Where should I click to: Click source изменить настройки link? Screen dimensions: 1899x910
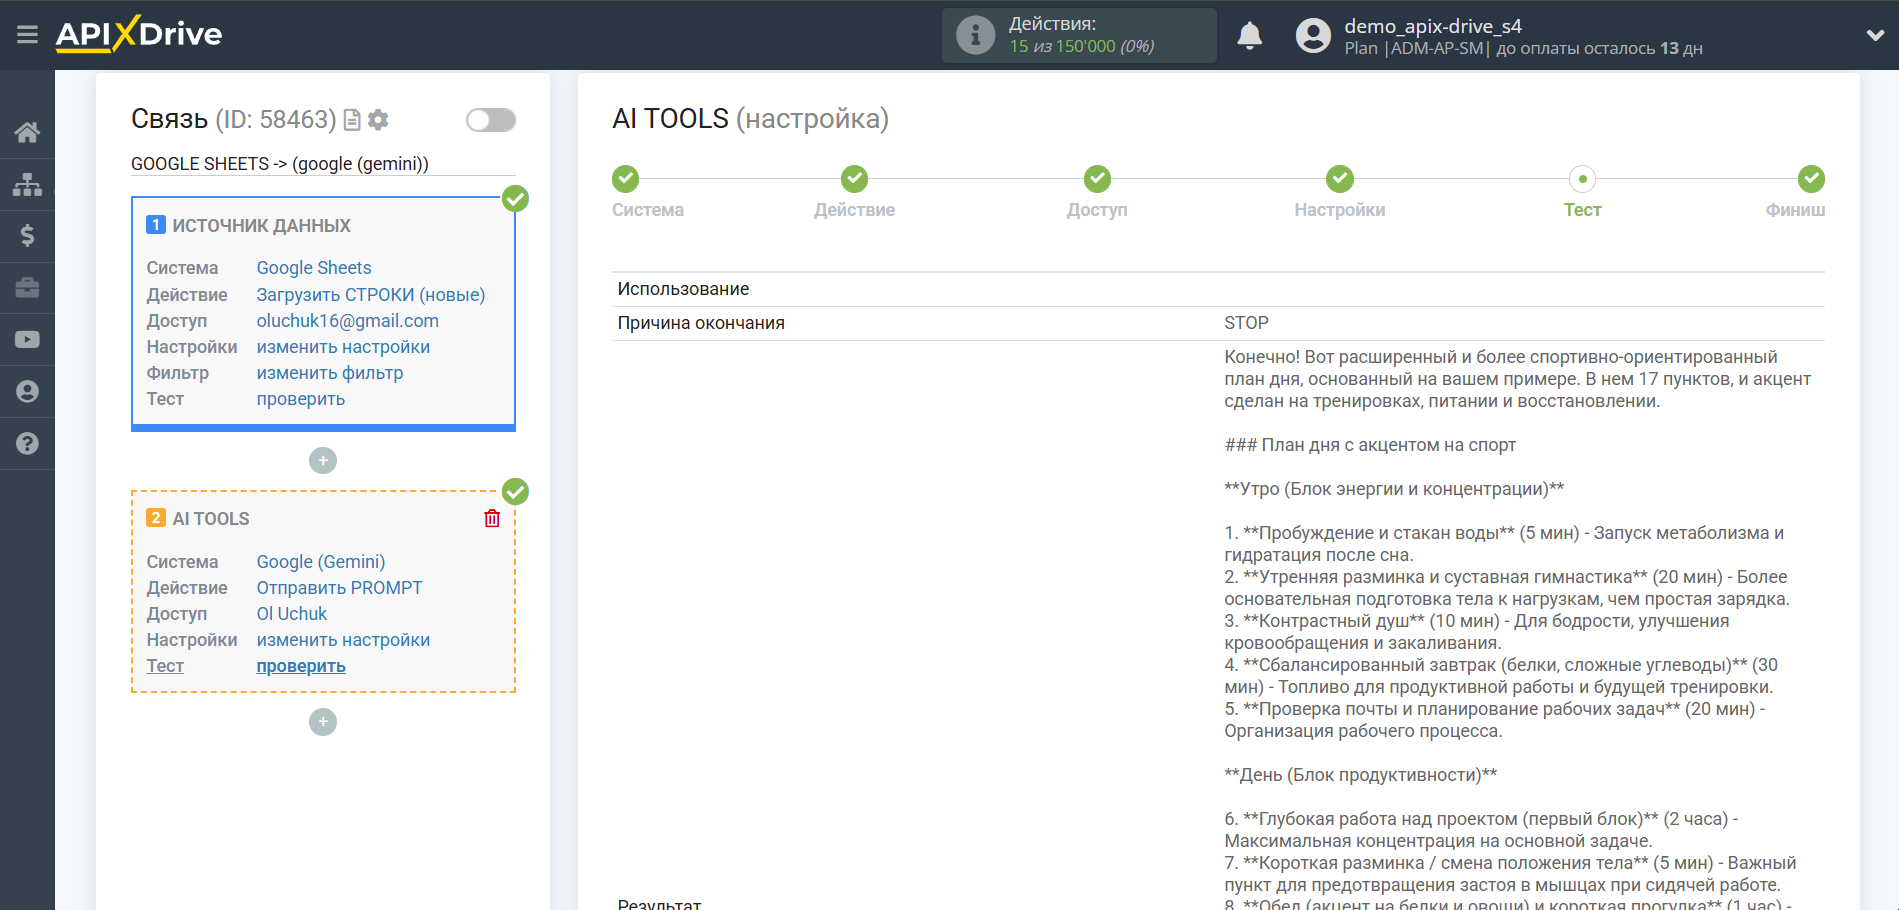(x=343, y=347)
